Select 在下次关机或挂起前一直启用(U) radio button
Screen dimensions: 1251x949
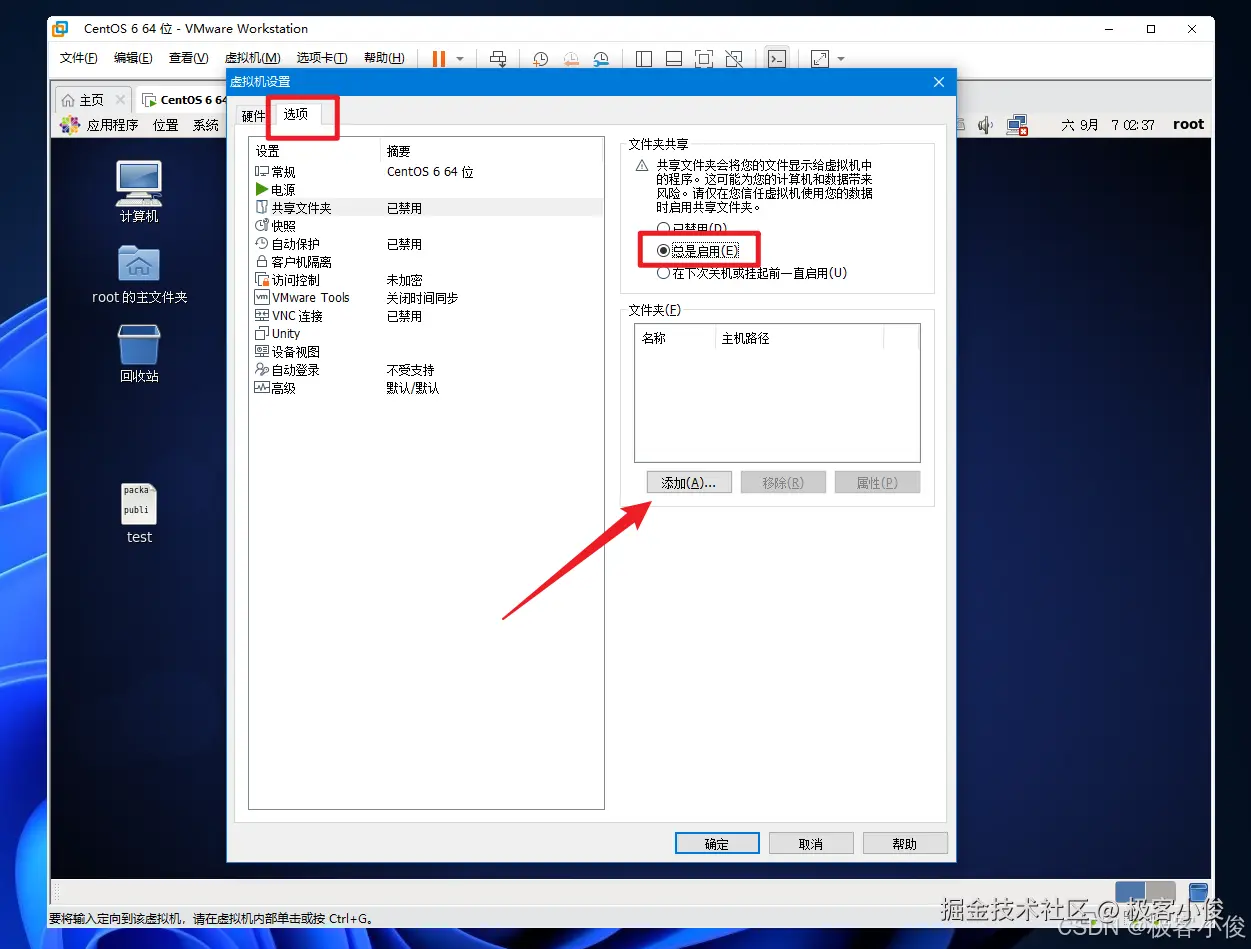(x=663, y=273)
